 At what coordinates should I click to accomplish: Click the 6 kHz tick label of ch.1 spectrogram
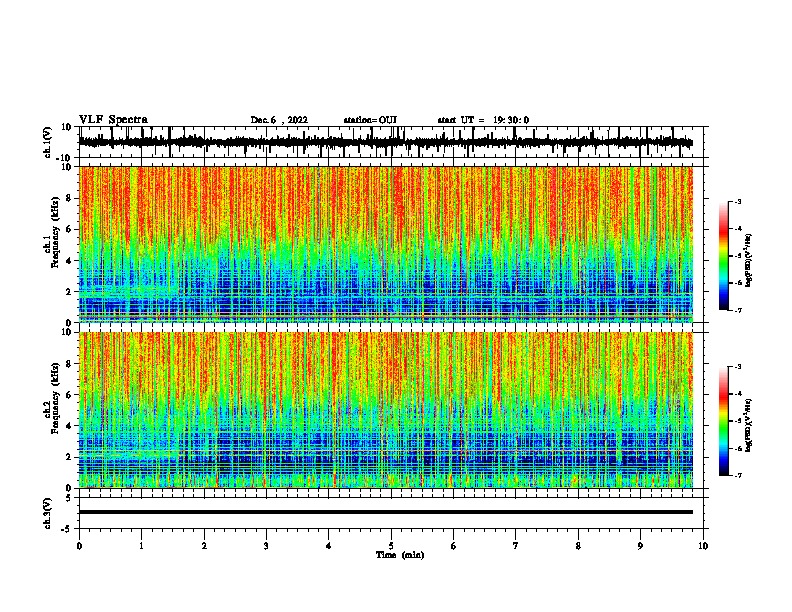[69, 229]
